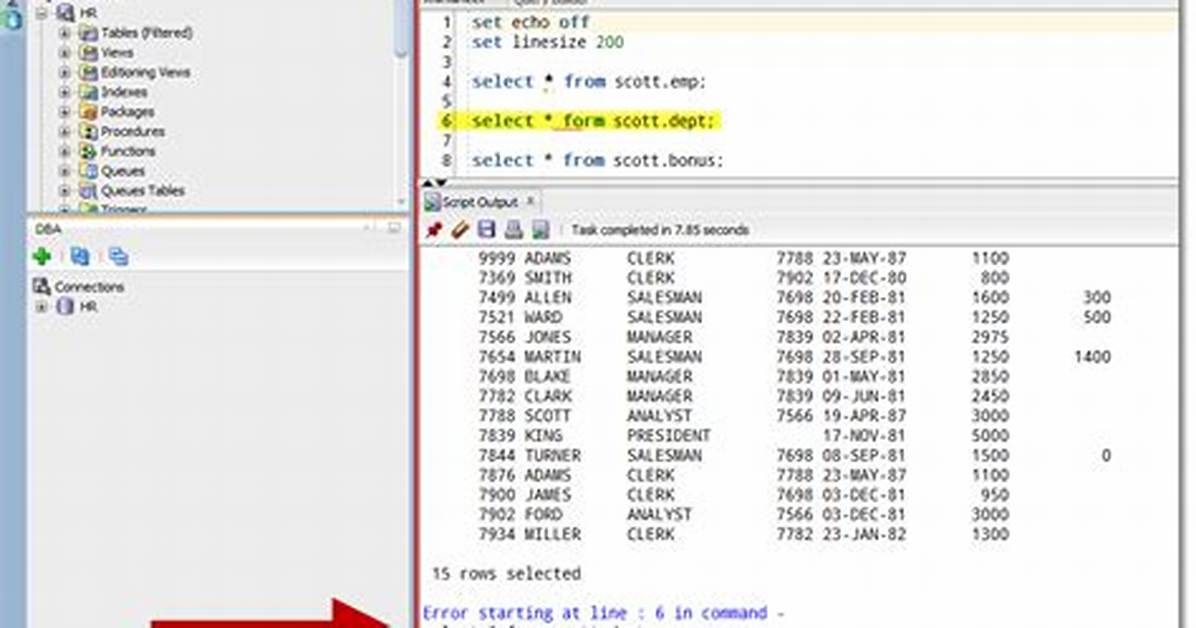Click the HR database icon under DBA Connections

point(66,307)
